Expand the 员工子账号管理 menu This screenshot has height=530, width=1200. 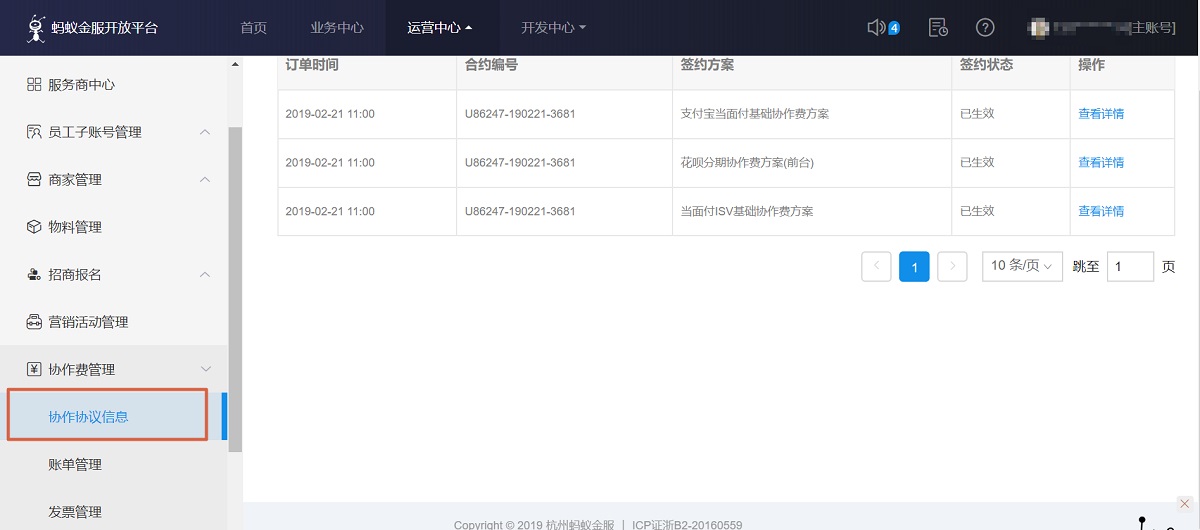click(205, 132)
